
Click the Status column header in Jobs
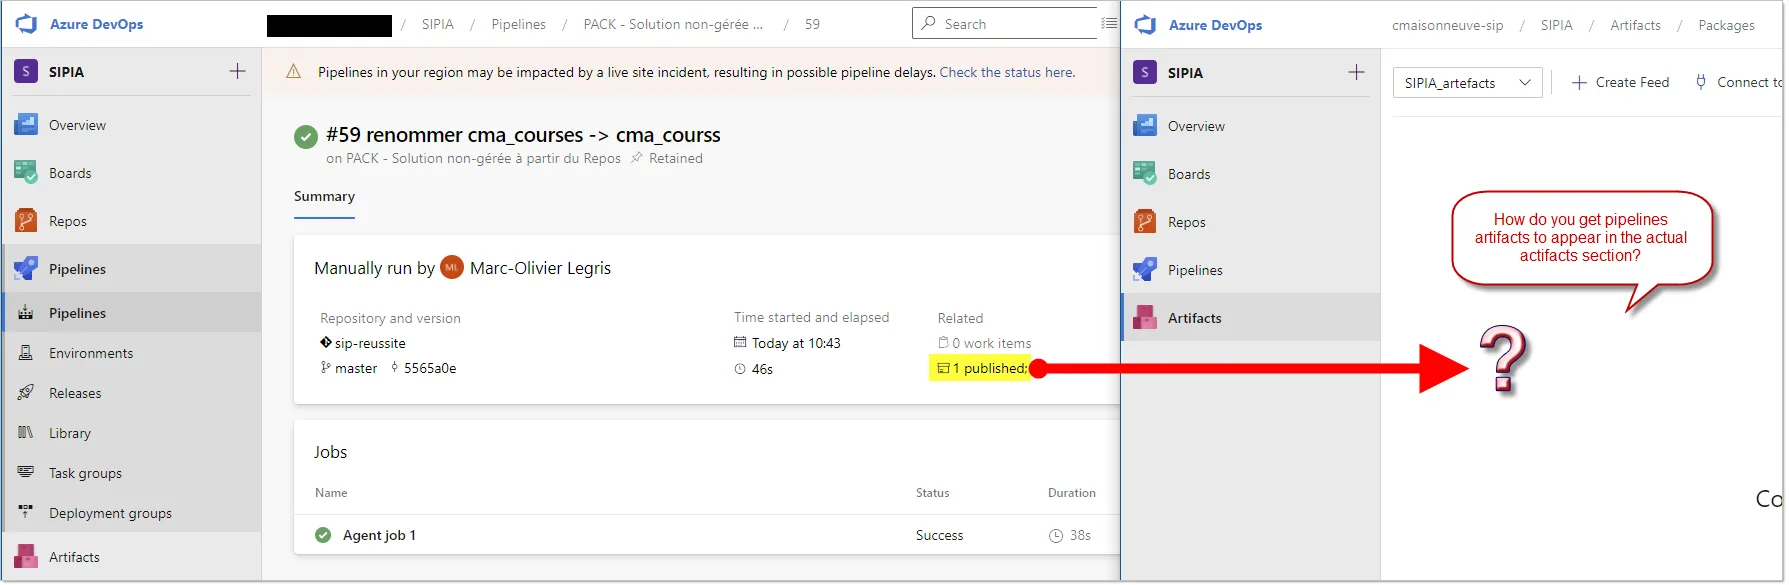tap(932, 493)
